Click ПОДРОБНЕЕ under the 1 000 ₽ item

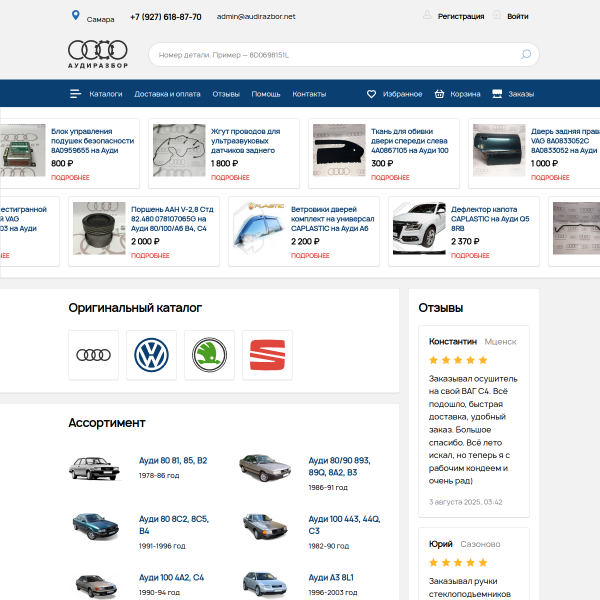click(550, 178)
